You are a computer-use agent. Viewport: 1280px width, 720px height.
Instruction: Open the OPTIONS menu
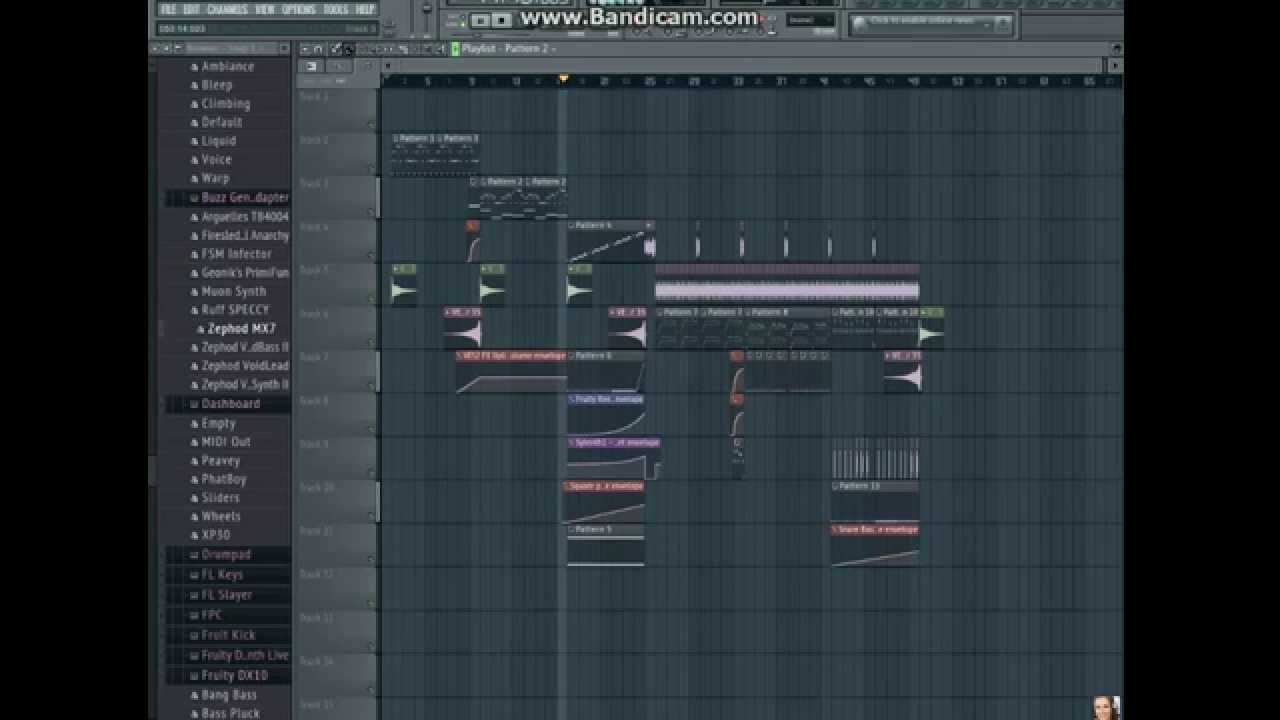pos(298,9)
